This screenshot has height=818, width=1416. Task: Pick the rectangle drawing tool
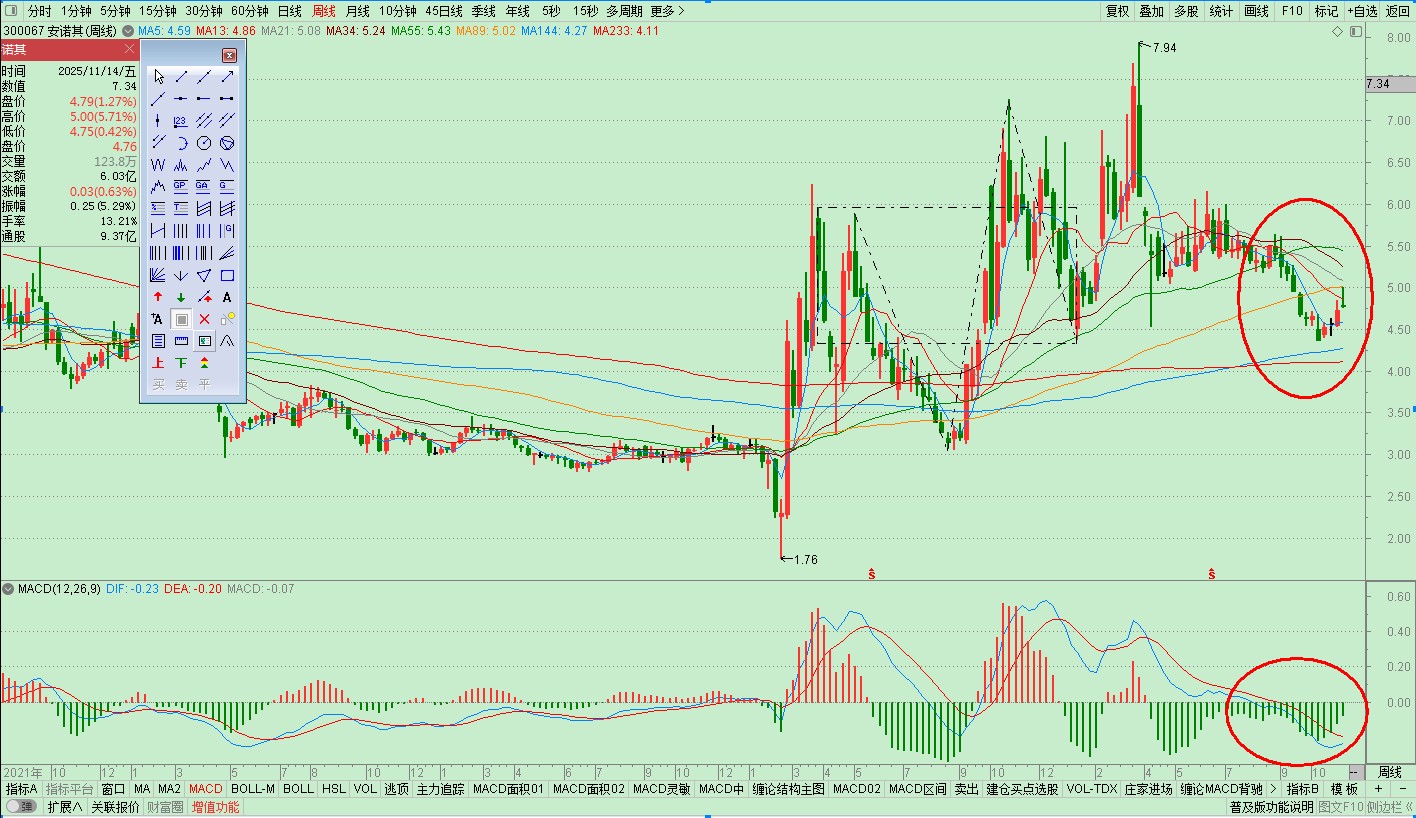click(227, 276)
